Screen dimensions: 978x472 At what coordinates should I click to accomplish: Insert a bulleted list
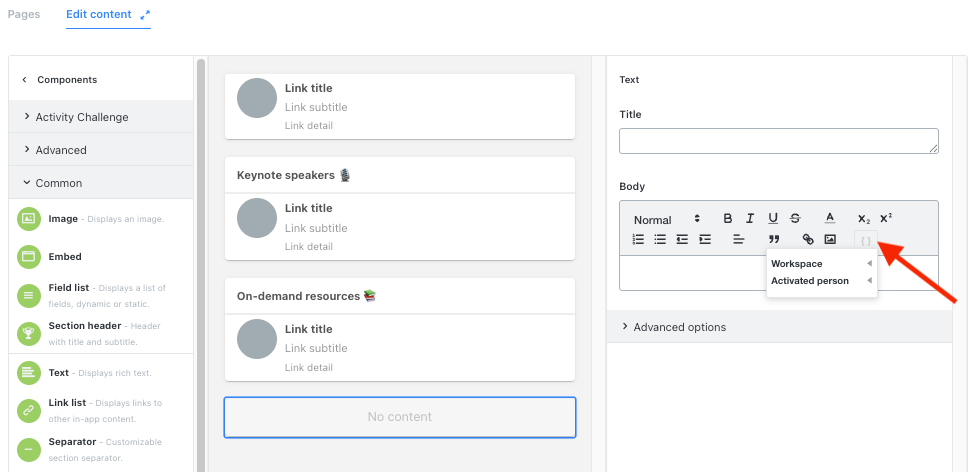[660, 239]
